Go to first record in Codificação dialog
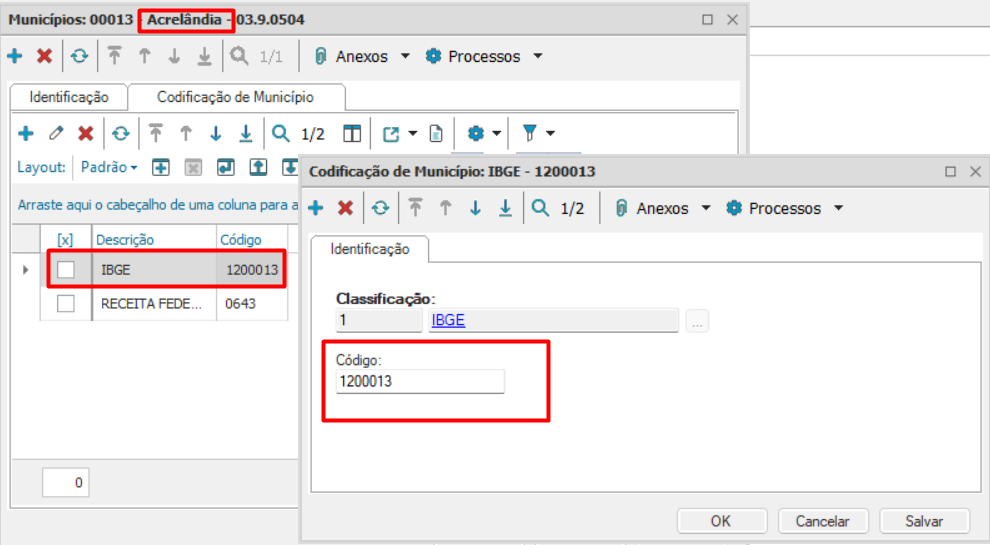 tap(415, 208)
